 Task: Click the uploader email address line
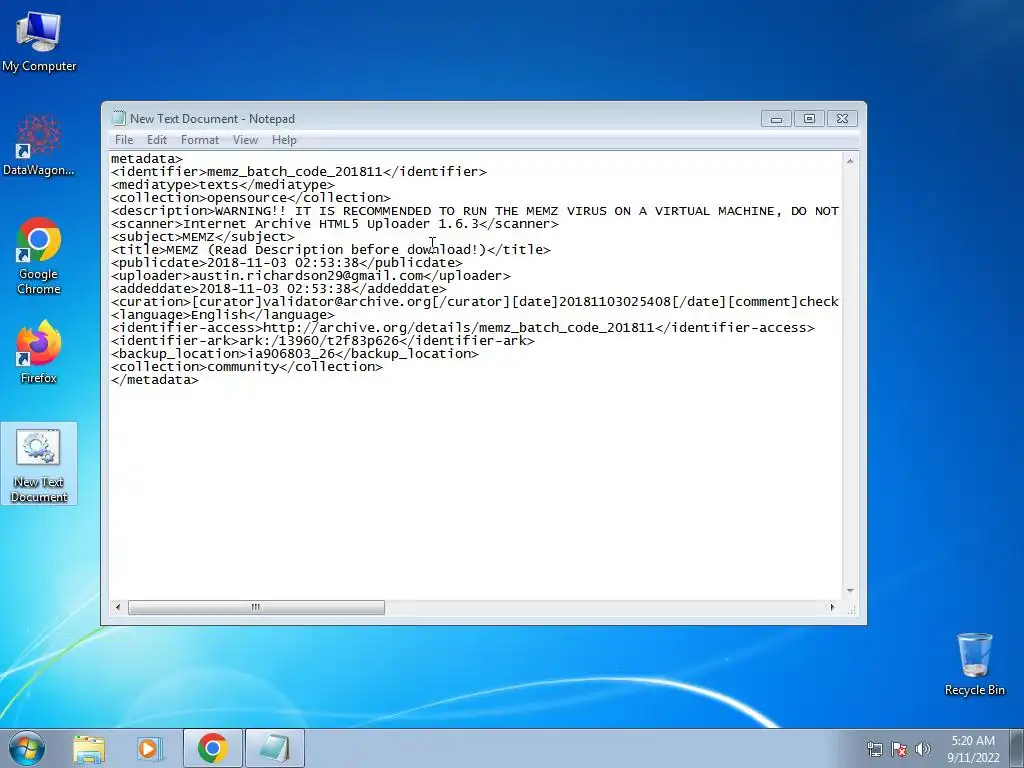[311, 276]
